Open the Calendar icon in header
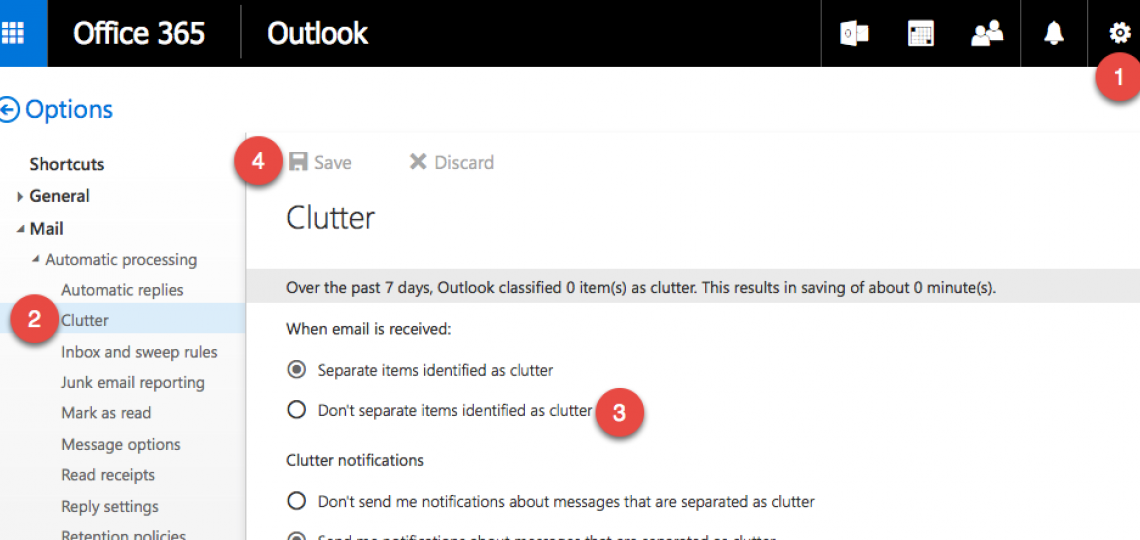 pos(921,33)
